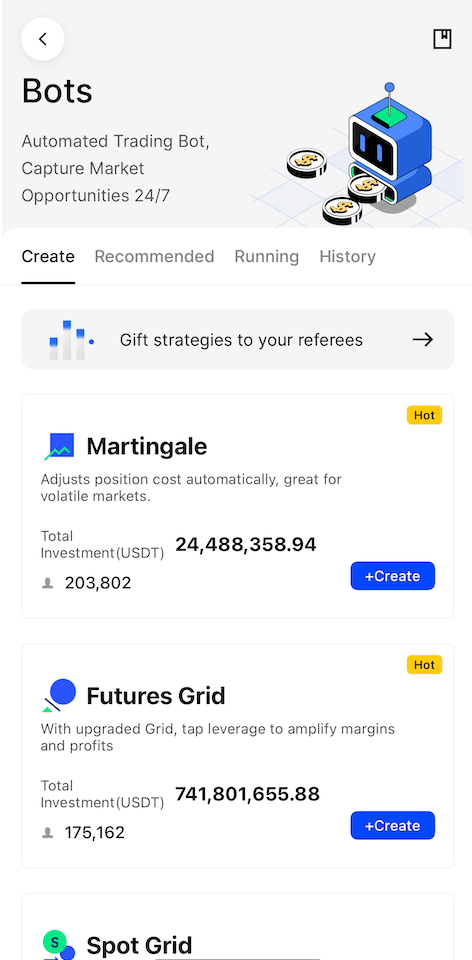
Task: Open the History tab
Action: pos(347,257)
